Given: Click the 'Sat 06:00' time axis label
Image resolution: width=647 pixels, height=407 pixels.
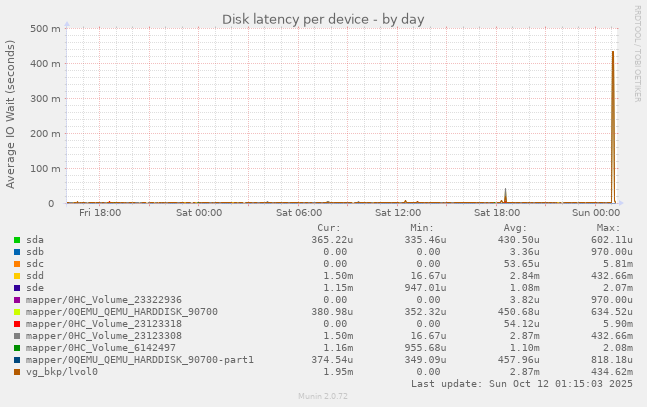Looking at the screenshot, I should pyautogui.click(x=299, y=212).
